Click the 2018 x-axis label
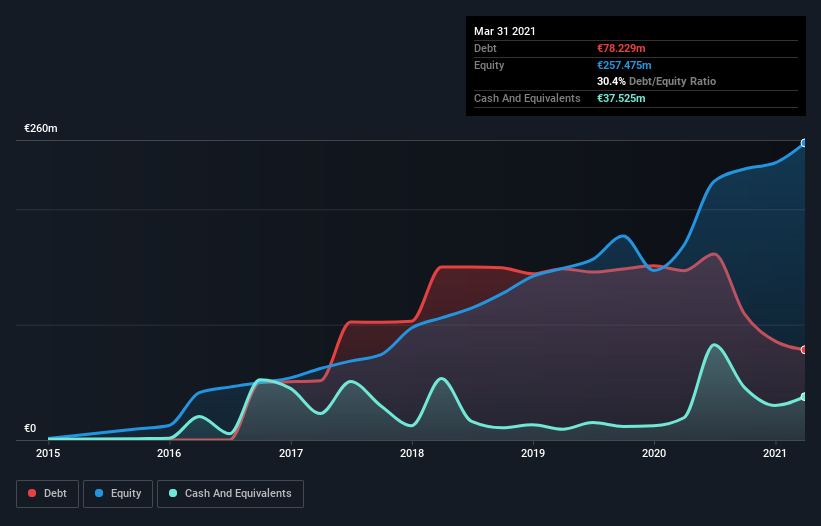This screenshot has width=821, height=526. click(x=412, y=453)
